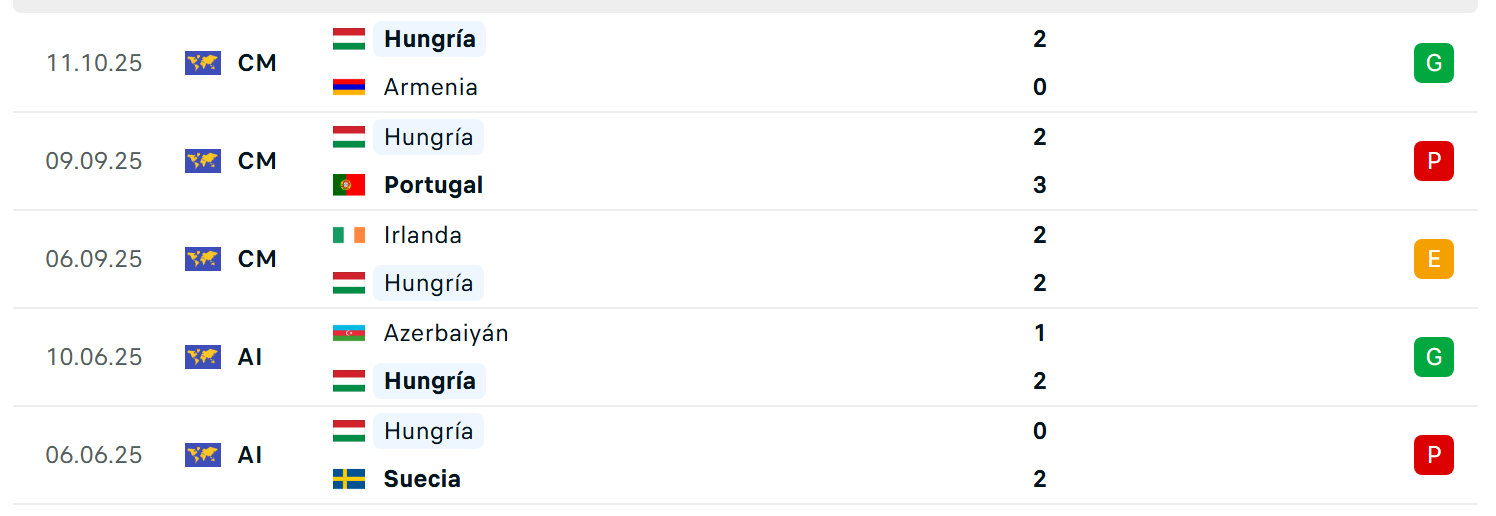Open the Suecia team link
The image size is (1496, 516).
(x=422, y=479)
